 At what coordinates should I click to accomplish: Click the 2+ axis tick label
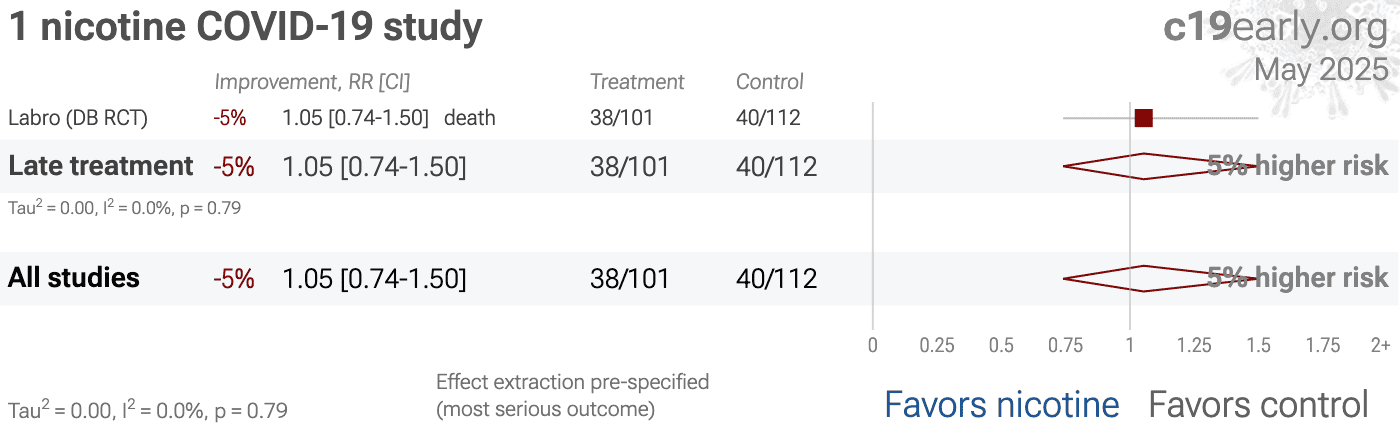[1380, 345]
